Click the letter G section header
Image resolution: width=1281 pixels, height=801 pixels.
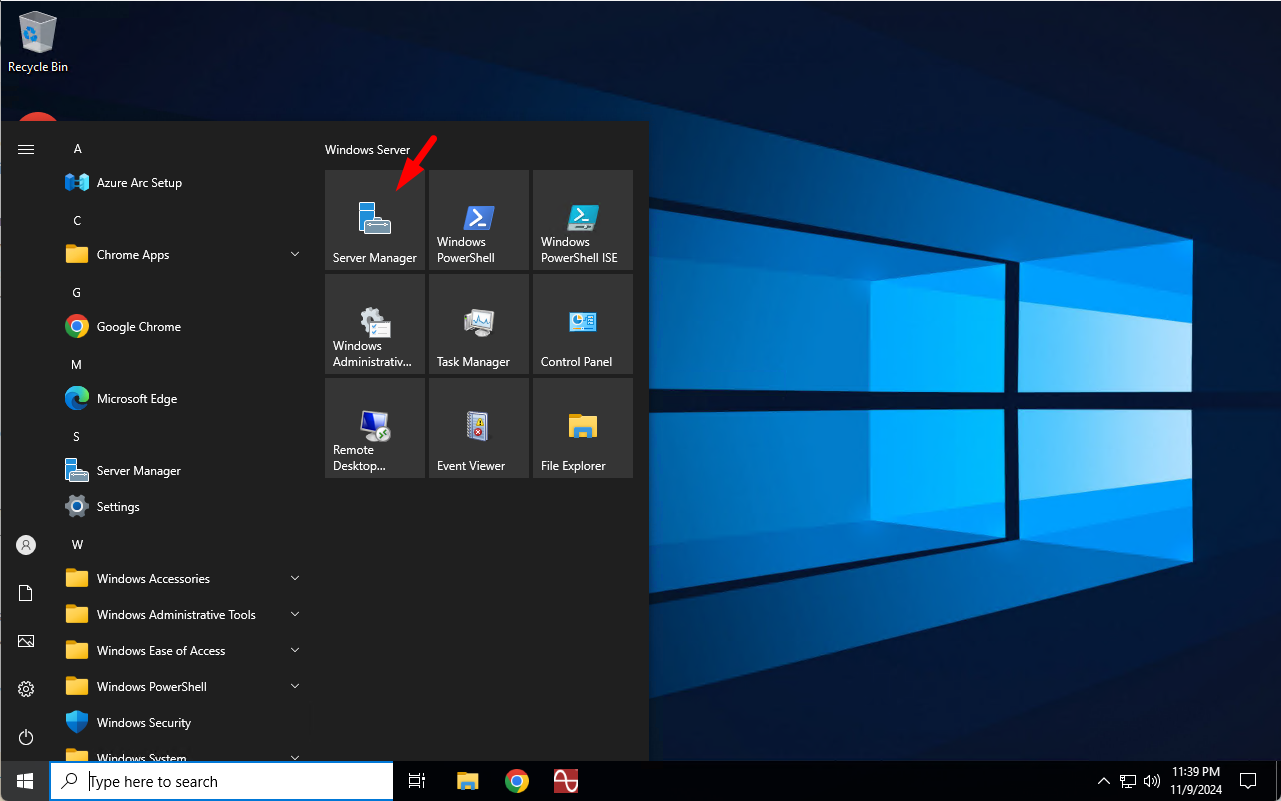point(78,293)
